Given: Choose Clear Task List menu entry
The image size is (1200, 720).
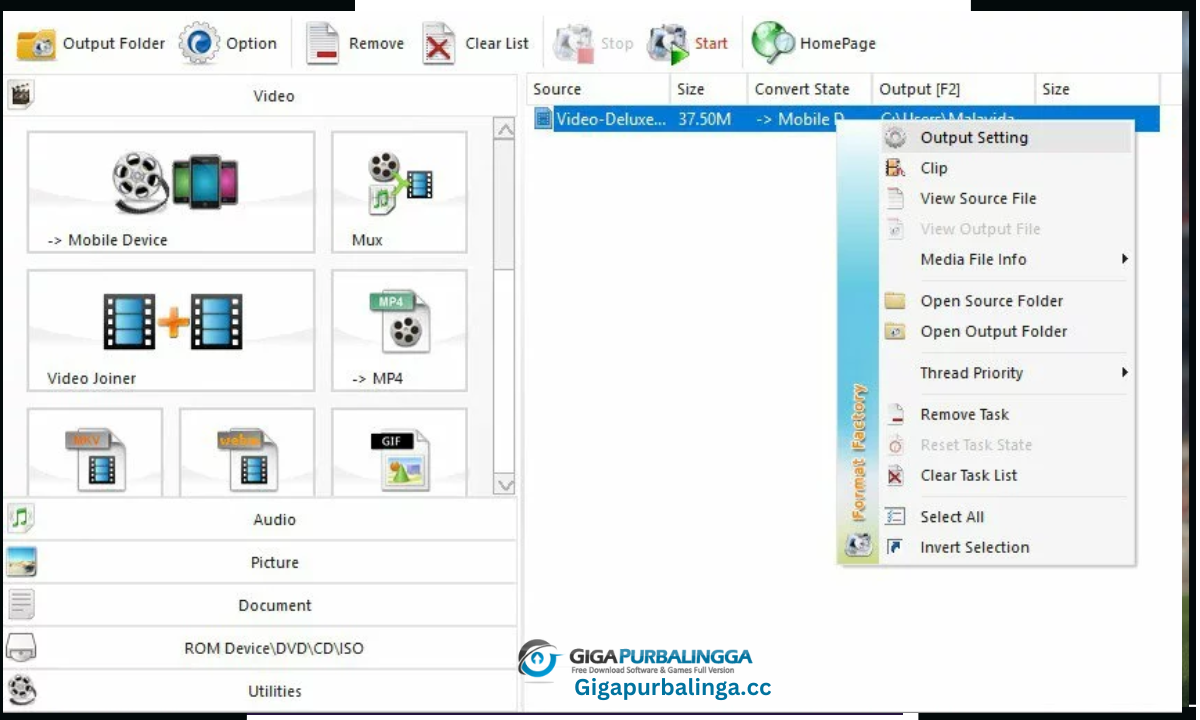Looking at the screenshot, I should pos(1006,475).
